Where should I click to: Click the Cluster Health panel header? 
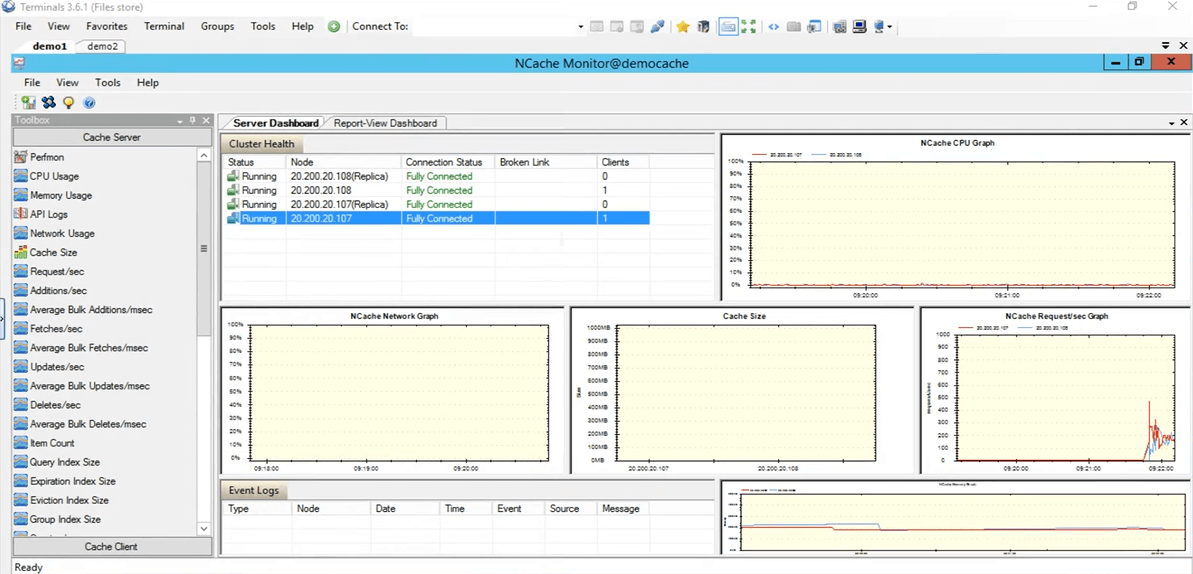pyautogui.click(x=261, y=144)
